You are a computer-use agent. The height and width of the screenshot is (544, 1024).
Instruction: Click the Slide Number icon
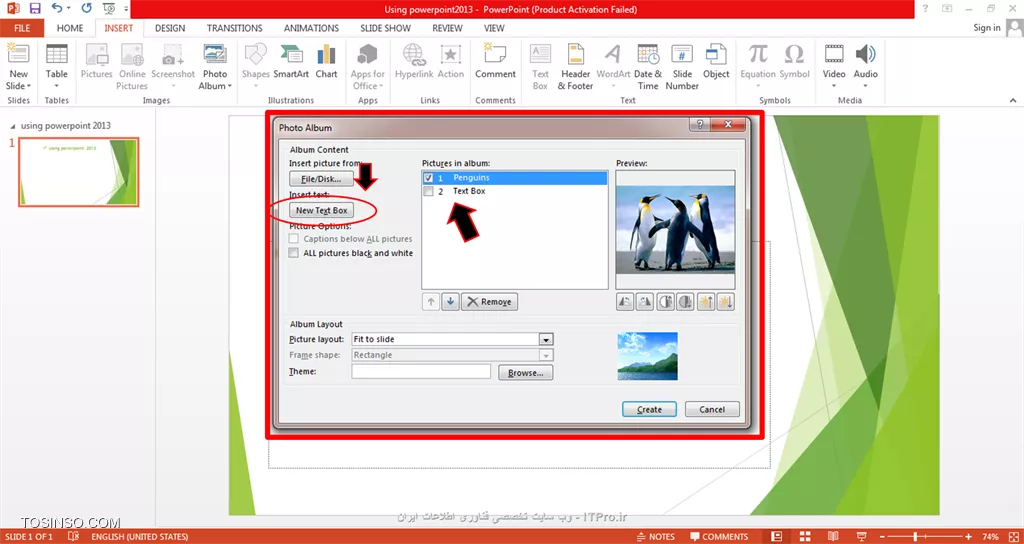coord(682,68)
